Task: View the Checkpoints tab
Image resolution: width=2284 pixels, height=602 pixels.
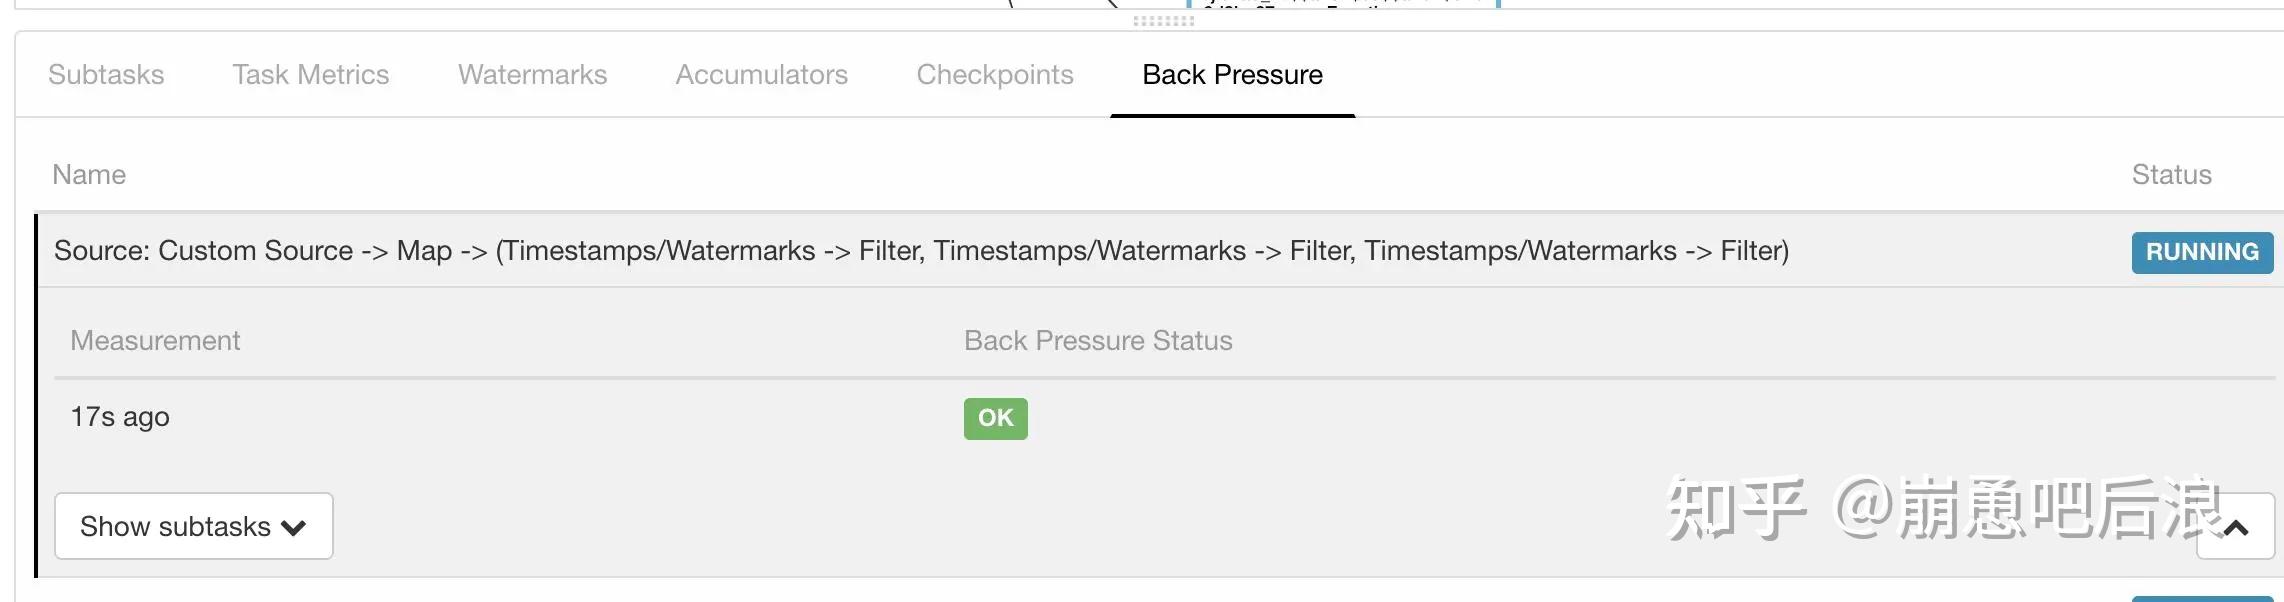Action: pyautogui.click(x=994, y=75)
